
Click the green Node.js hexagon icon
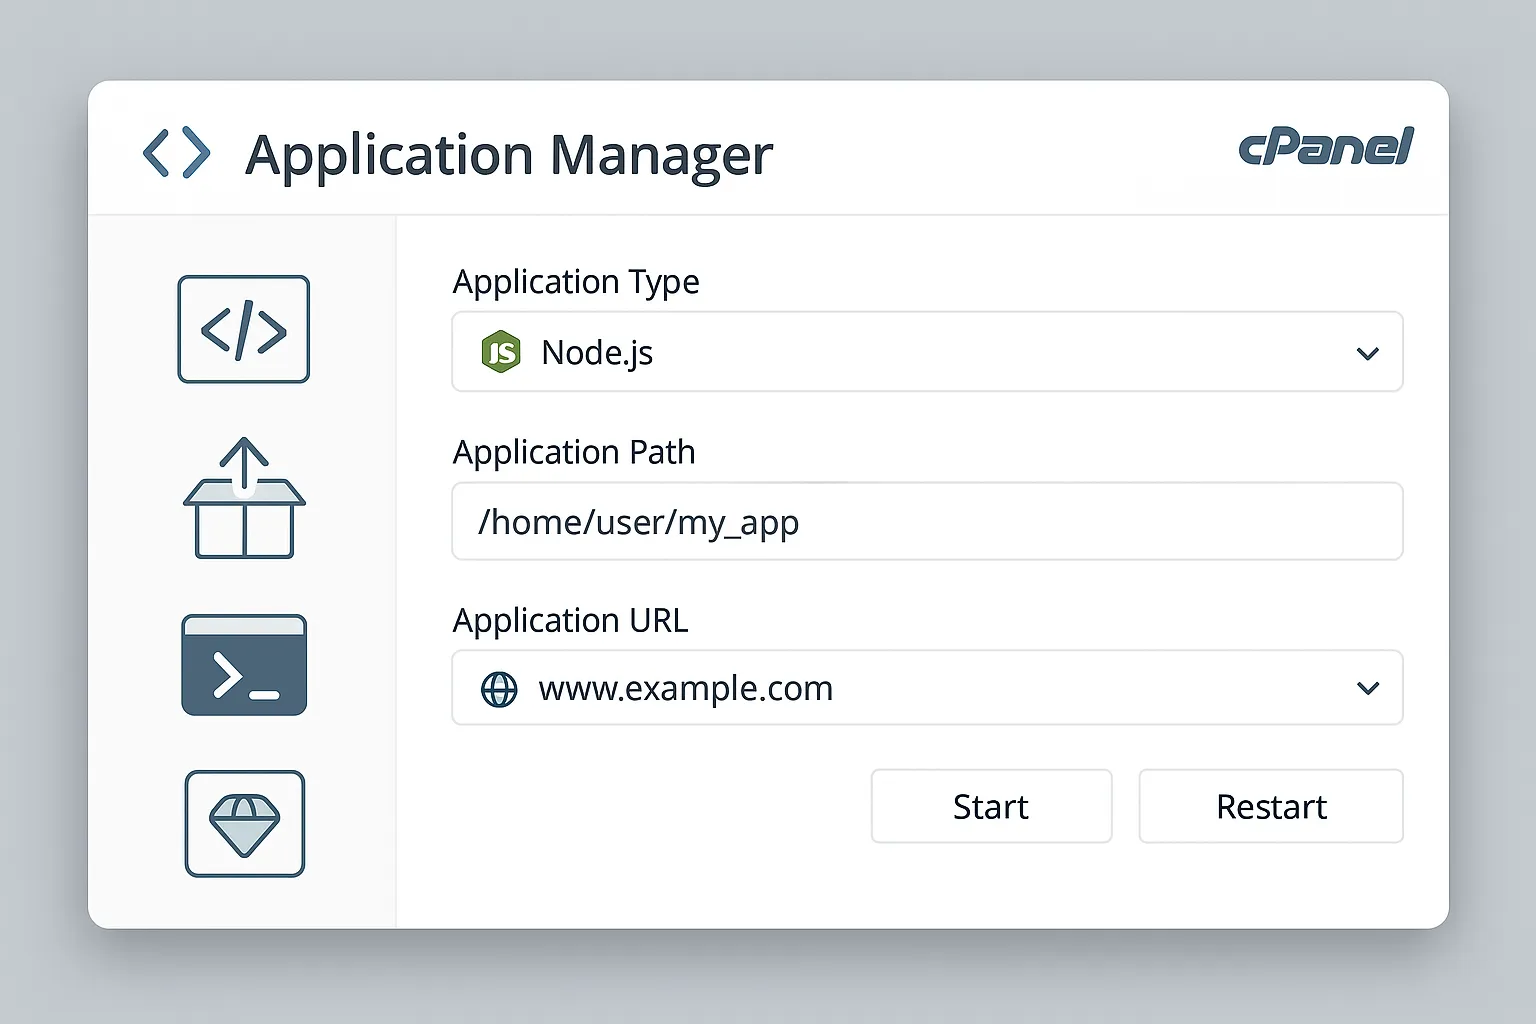click(x=501, y=352)
